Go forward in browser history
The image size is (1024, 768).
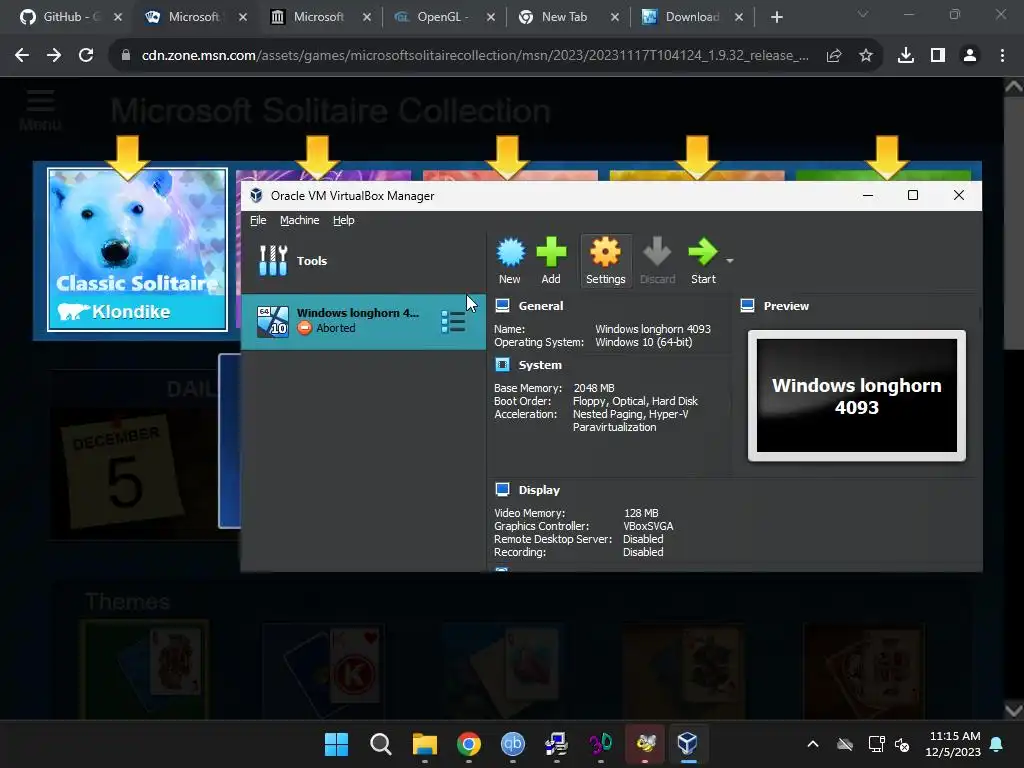coord(54,56)
